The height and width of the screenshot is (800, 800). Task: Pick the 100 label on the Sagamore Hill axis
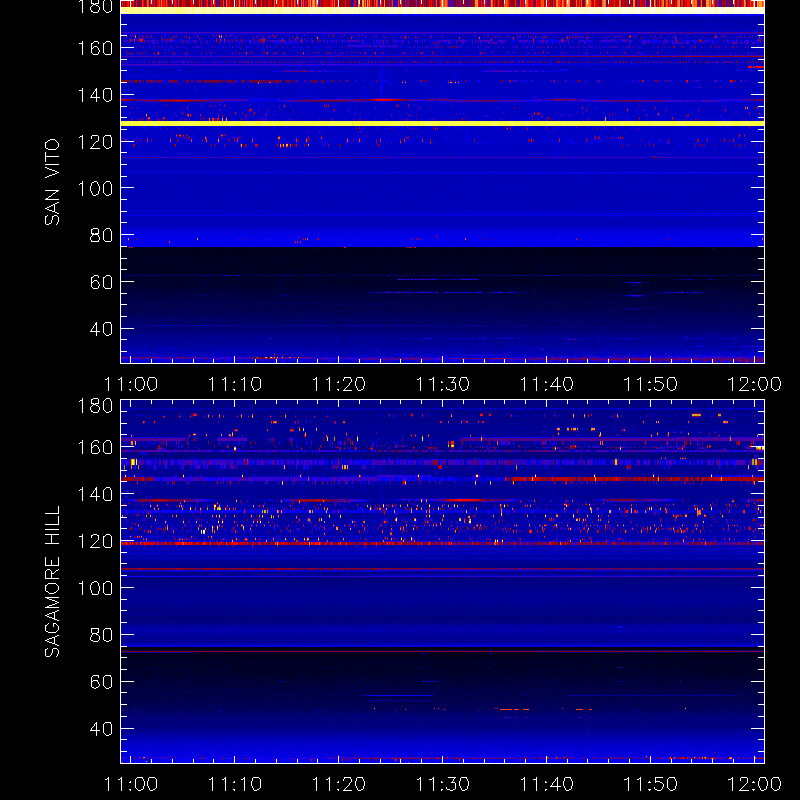click(x=95, y=588)
